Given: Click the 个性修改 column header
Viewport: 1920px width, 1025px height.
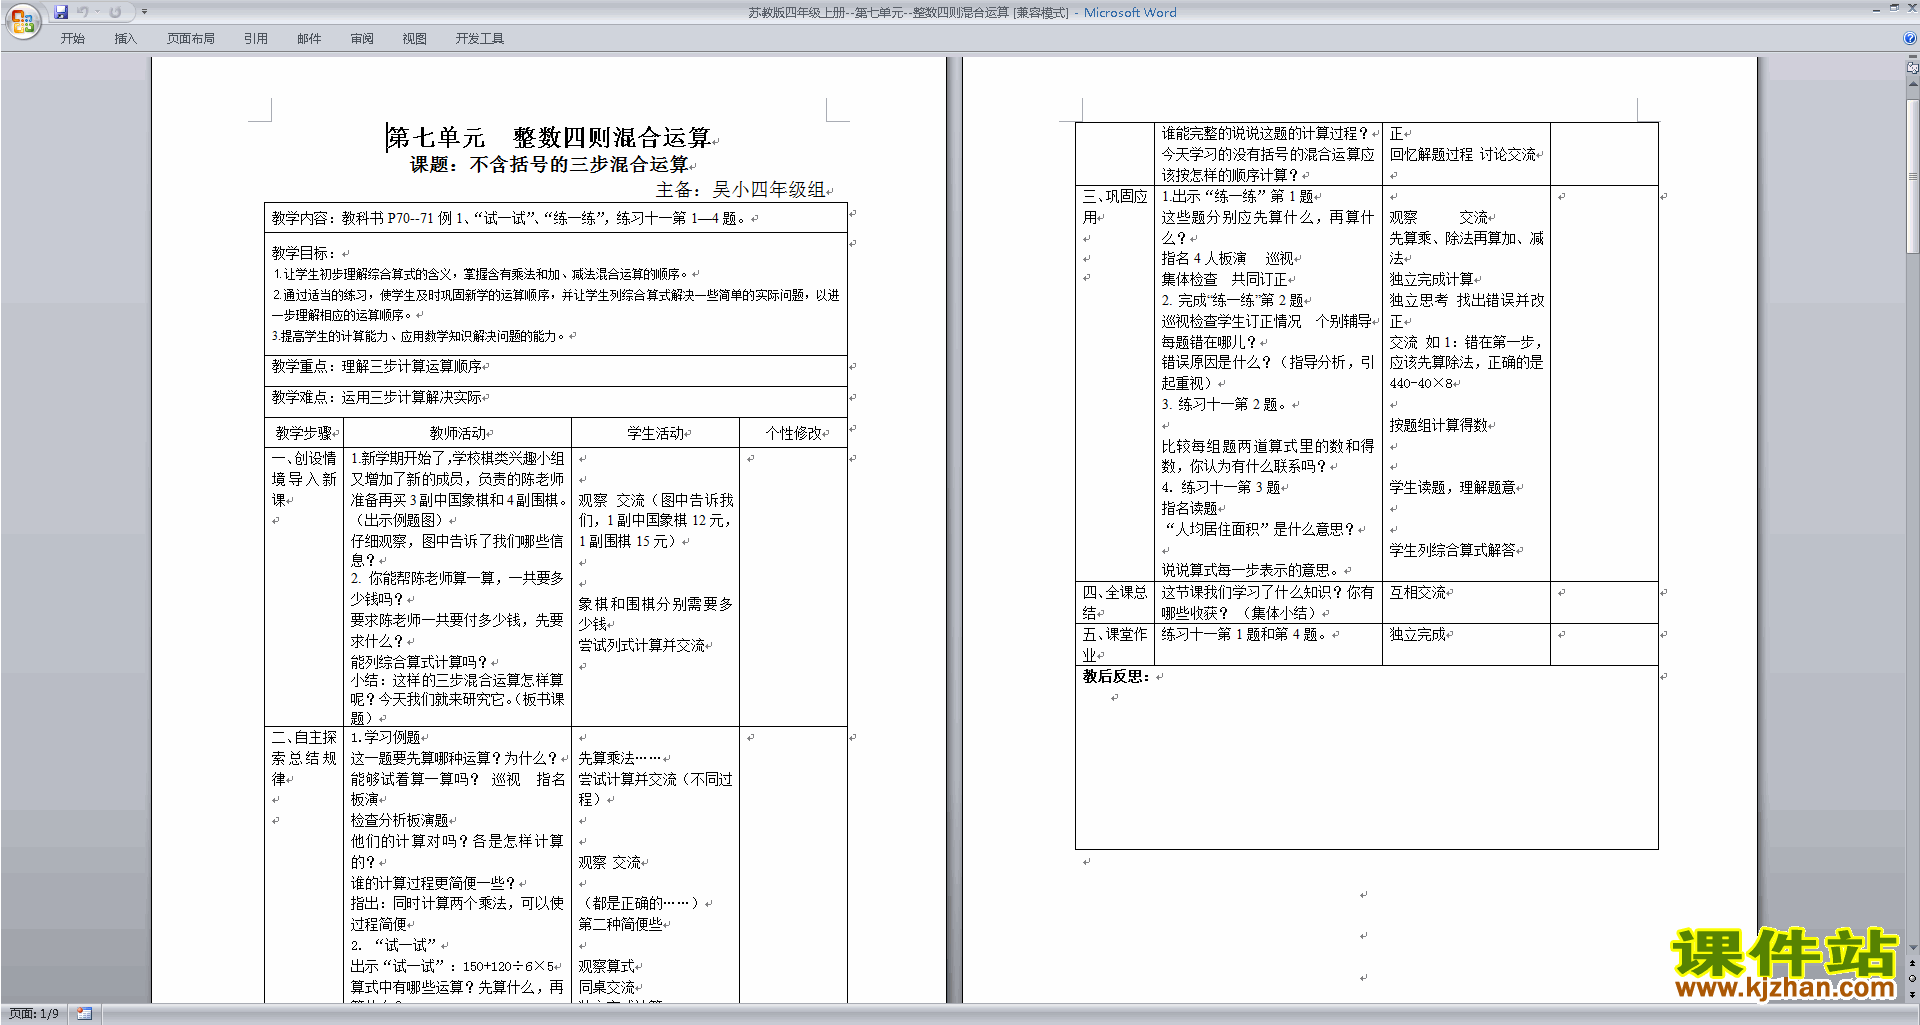Looking at the screenshot, I should coord(794,433).
